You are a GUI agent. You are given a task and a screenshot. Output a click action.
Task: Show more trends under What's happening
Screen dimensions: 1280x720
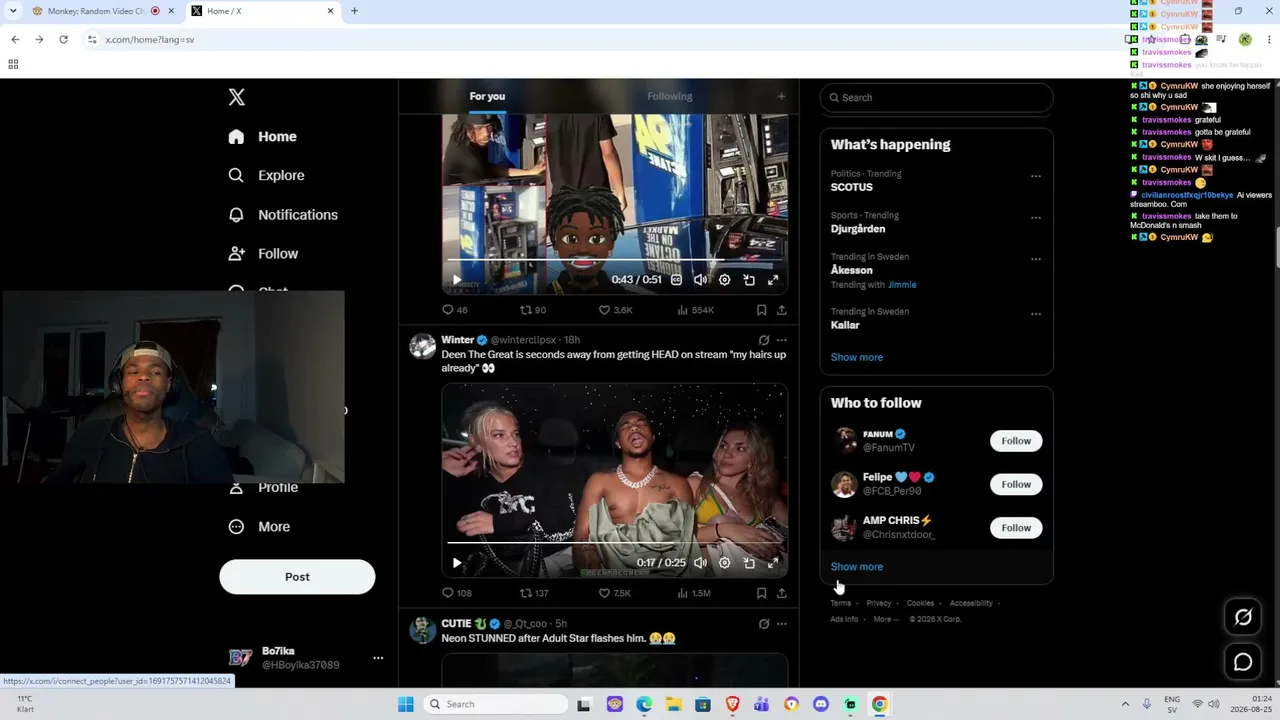click(857, 357)
